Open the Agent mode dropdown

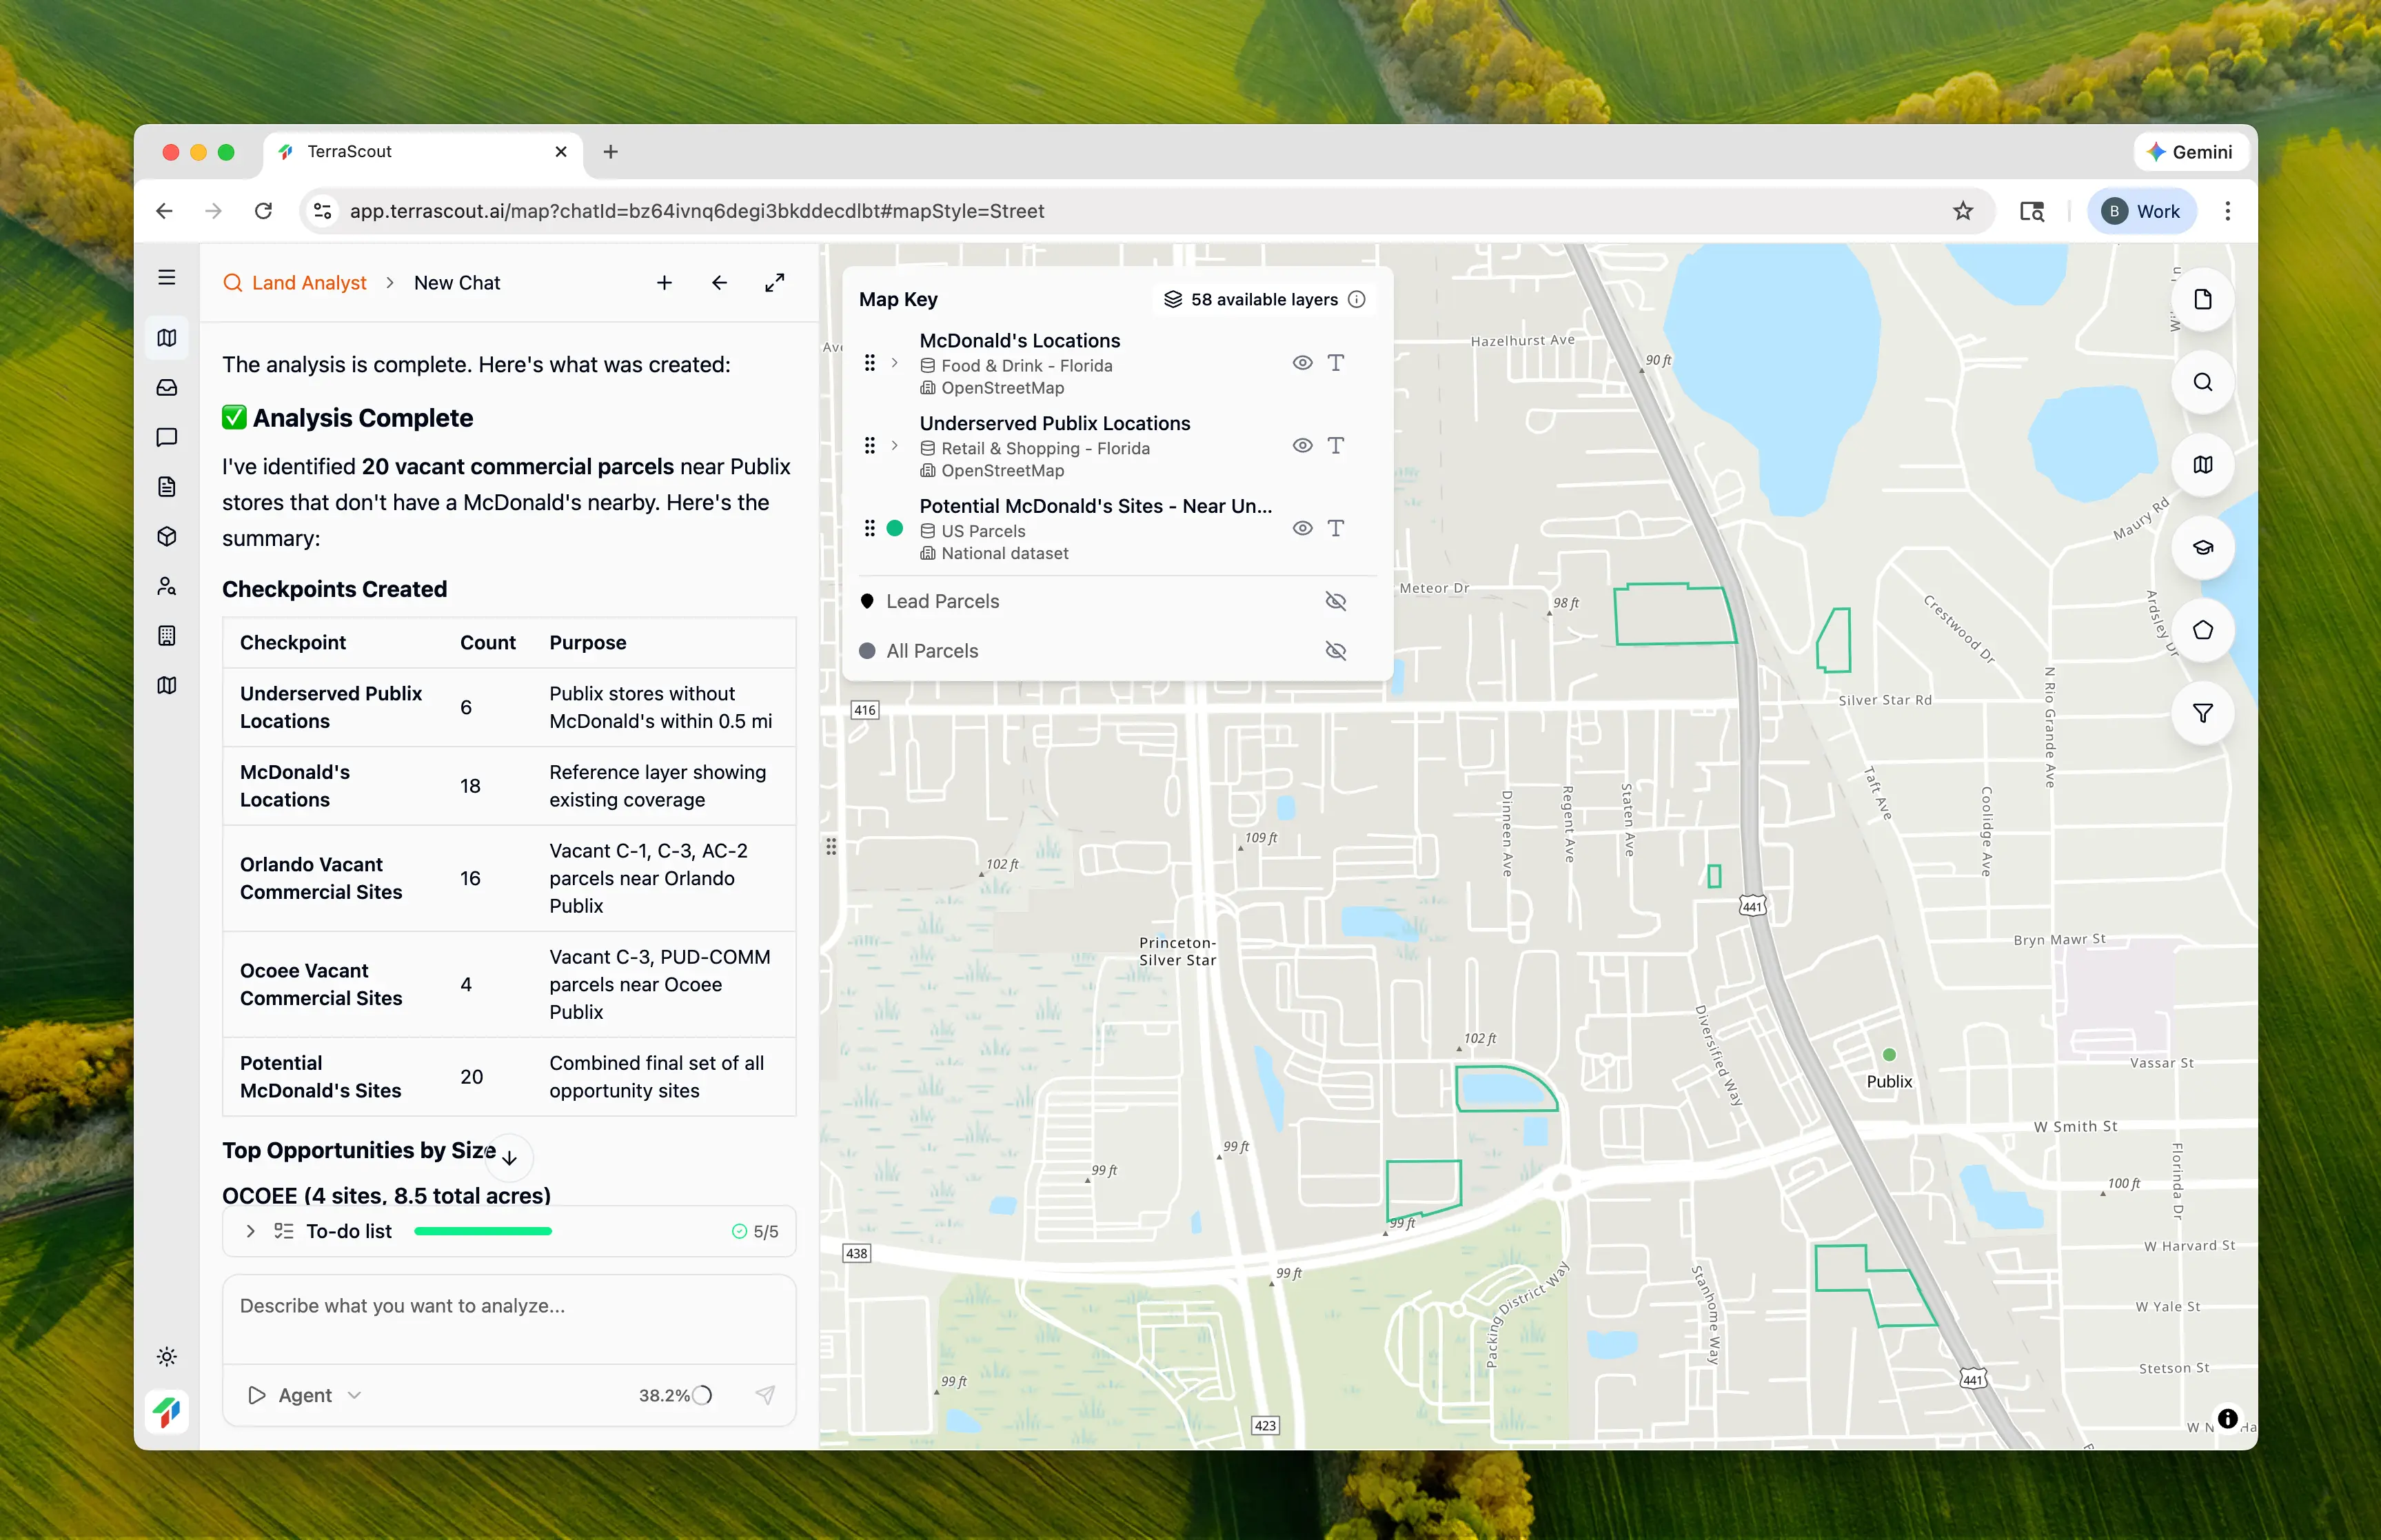point(305,1395)
